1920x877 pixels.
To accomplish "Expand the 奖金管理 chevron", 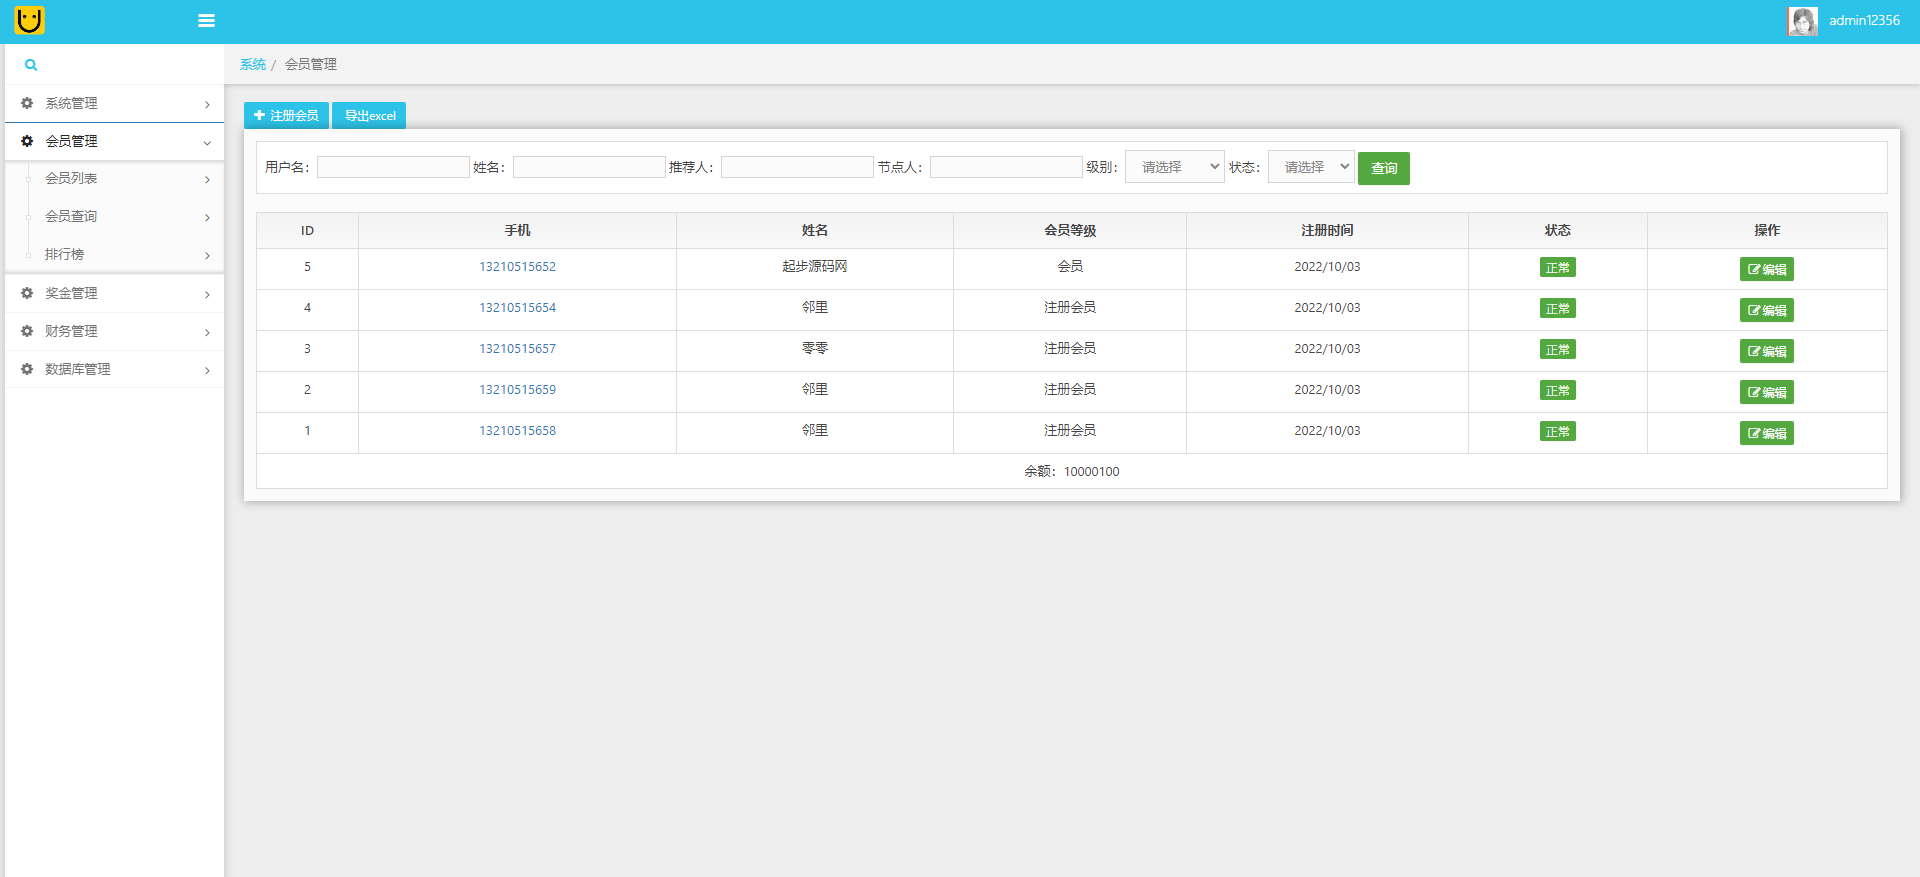I will point(207,294).
